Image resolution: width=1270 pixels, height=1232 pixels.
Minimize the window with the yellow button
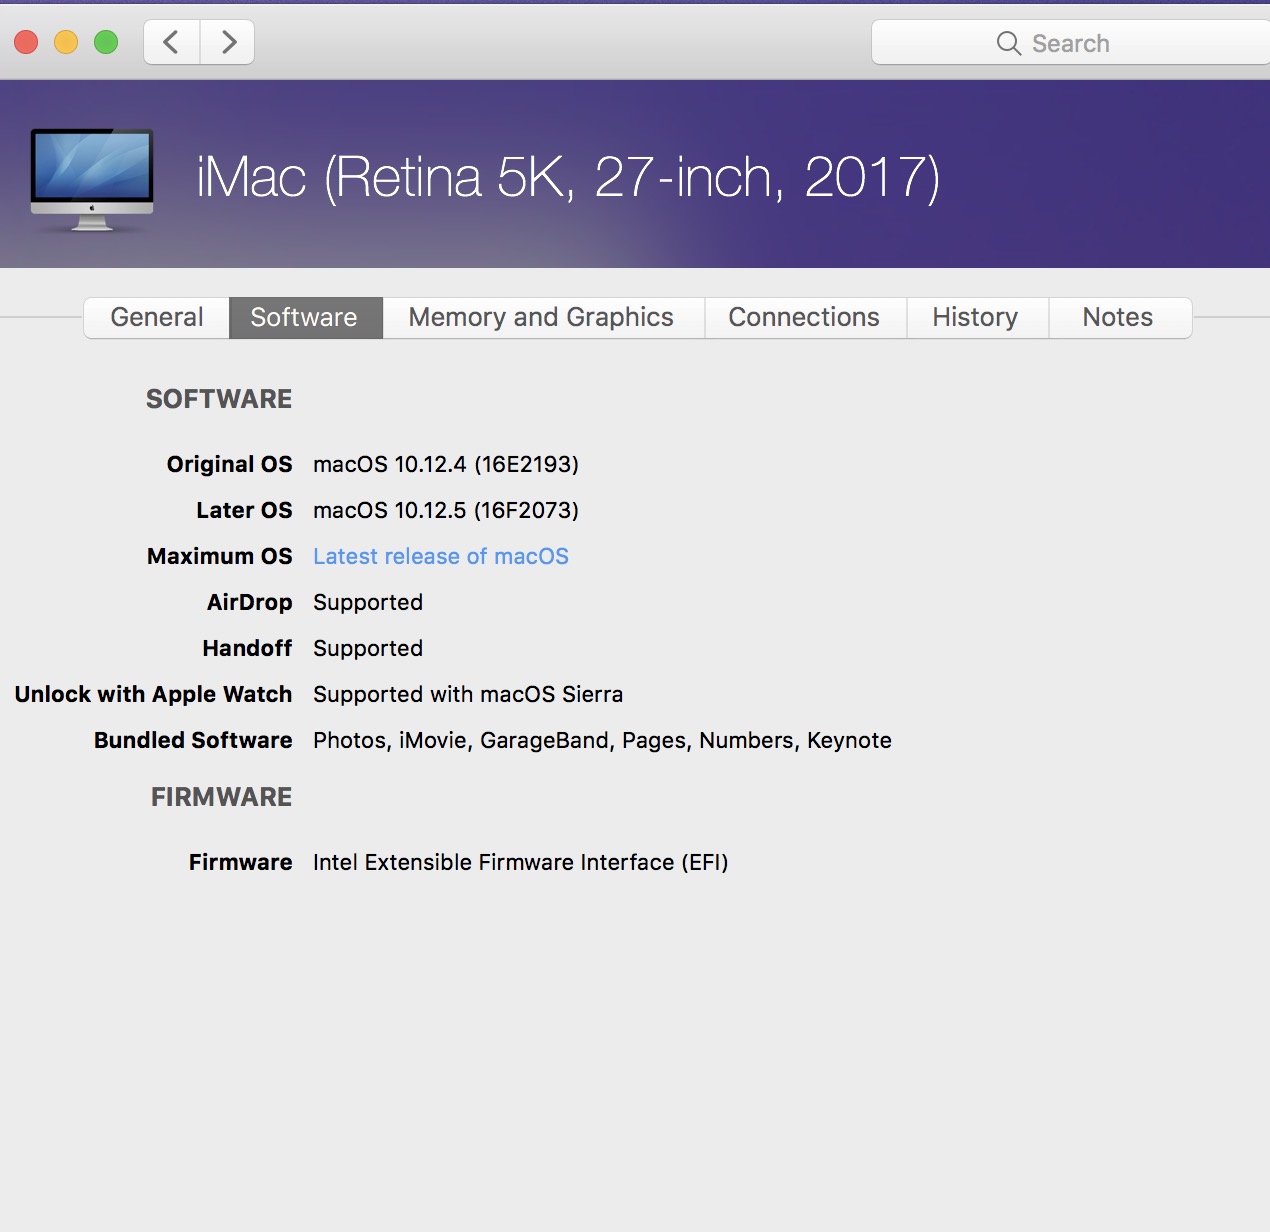pyautogui.click(x=66, y=42)
